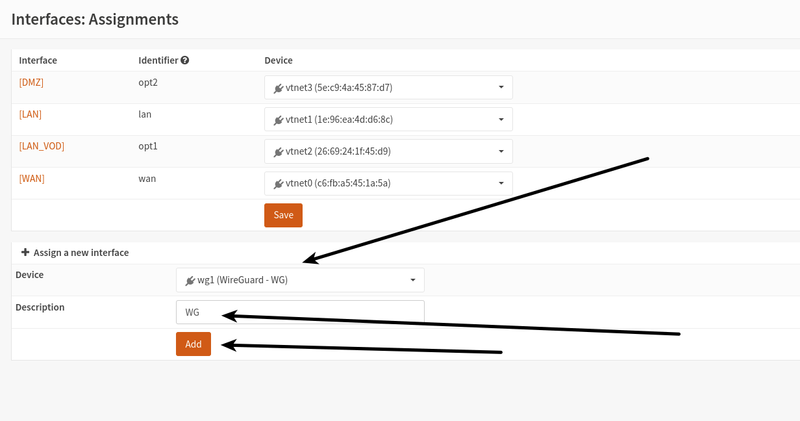
Task: Expand the LAN device dropdown arrow
Action: click(500, 120)
